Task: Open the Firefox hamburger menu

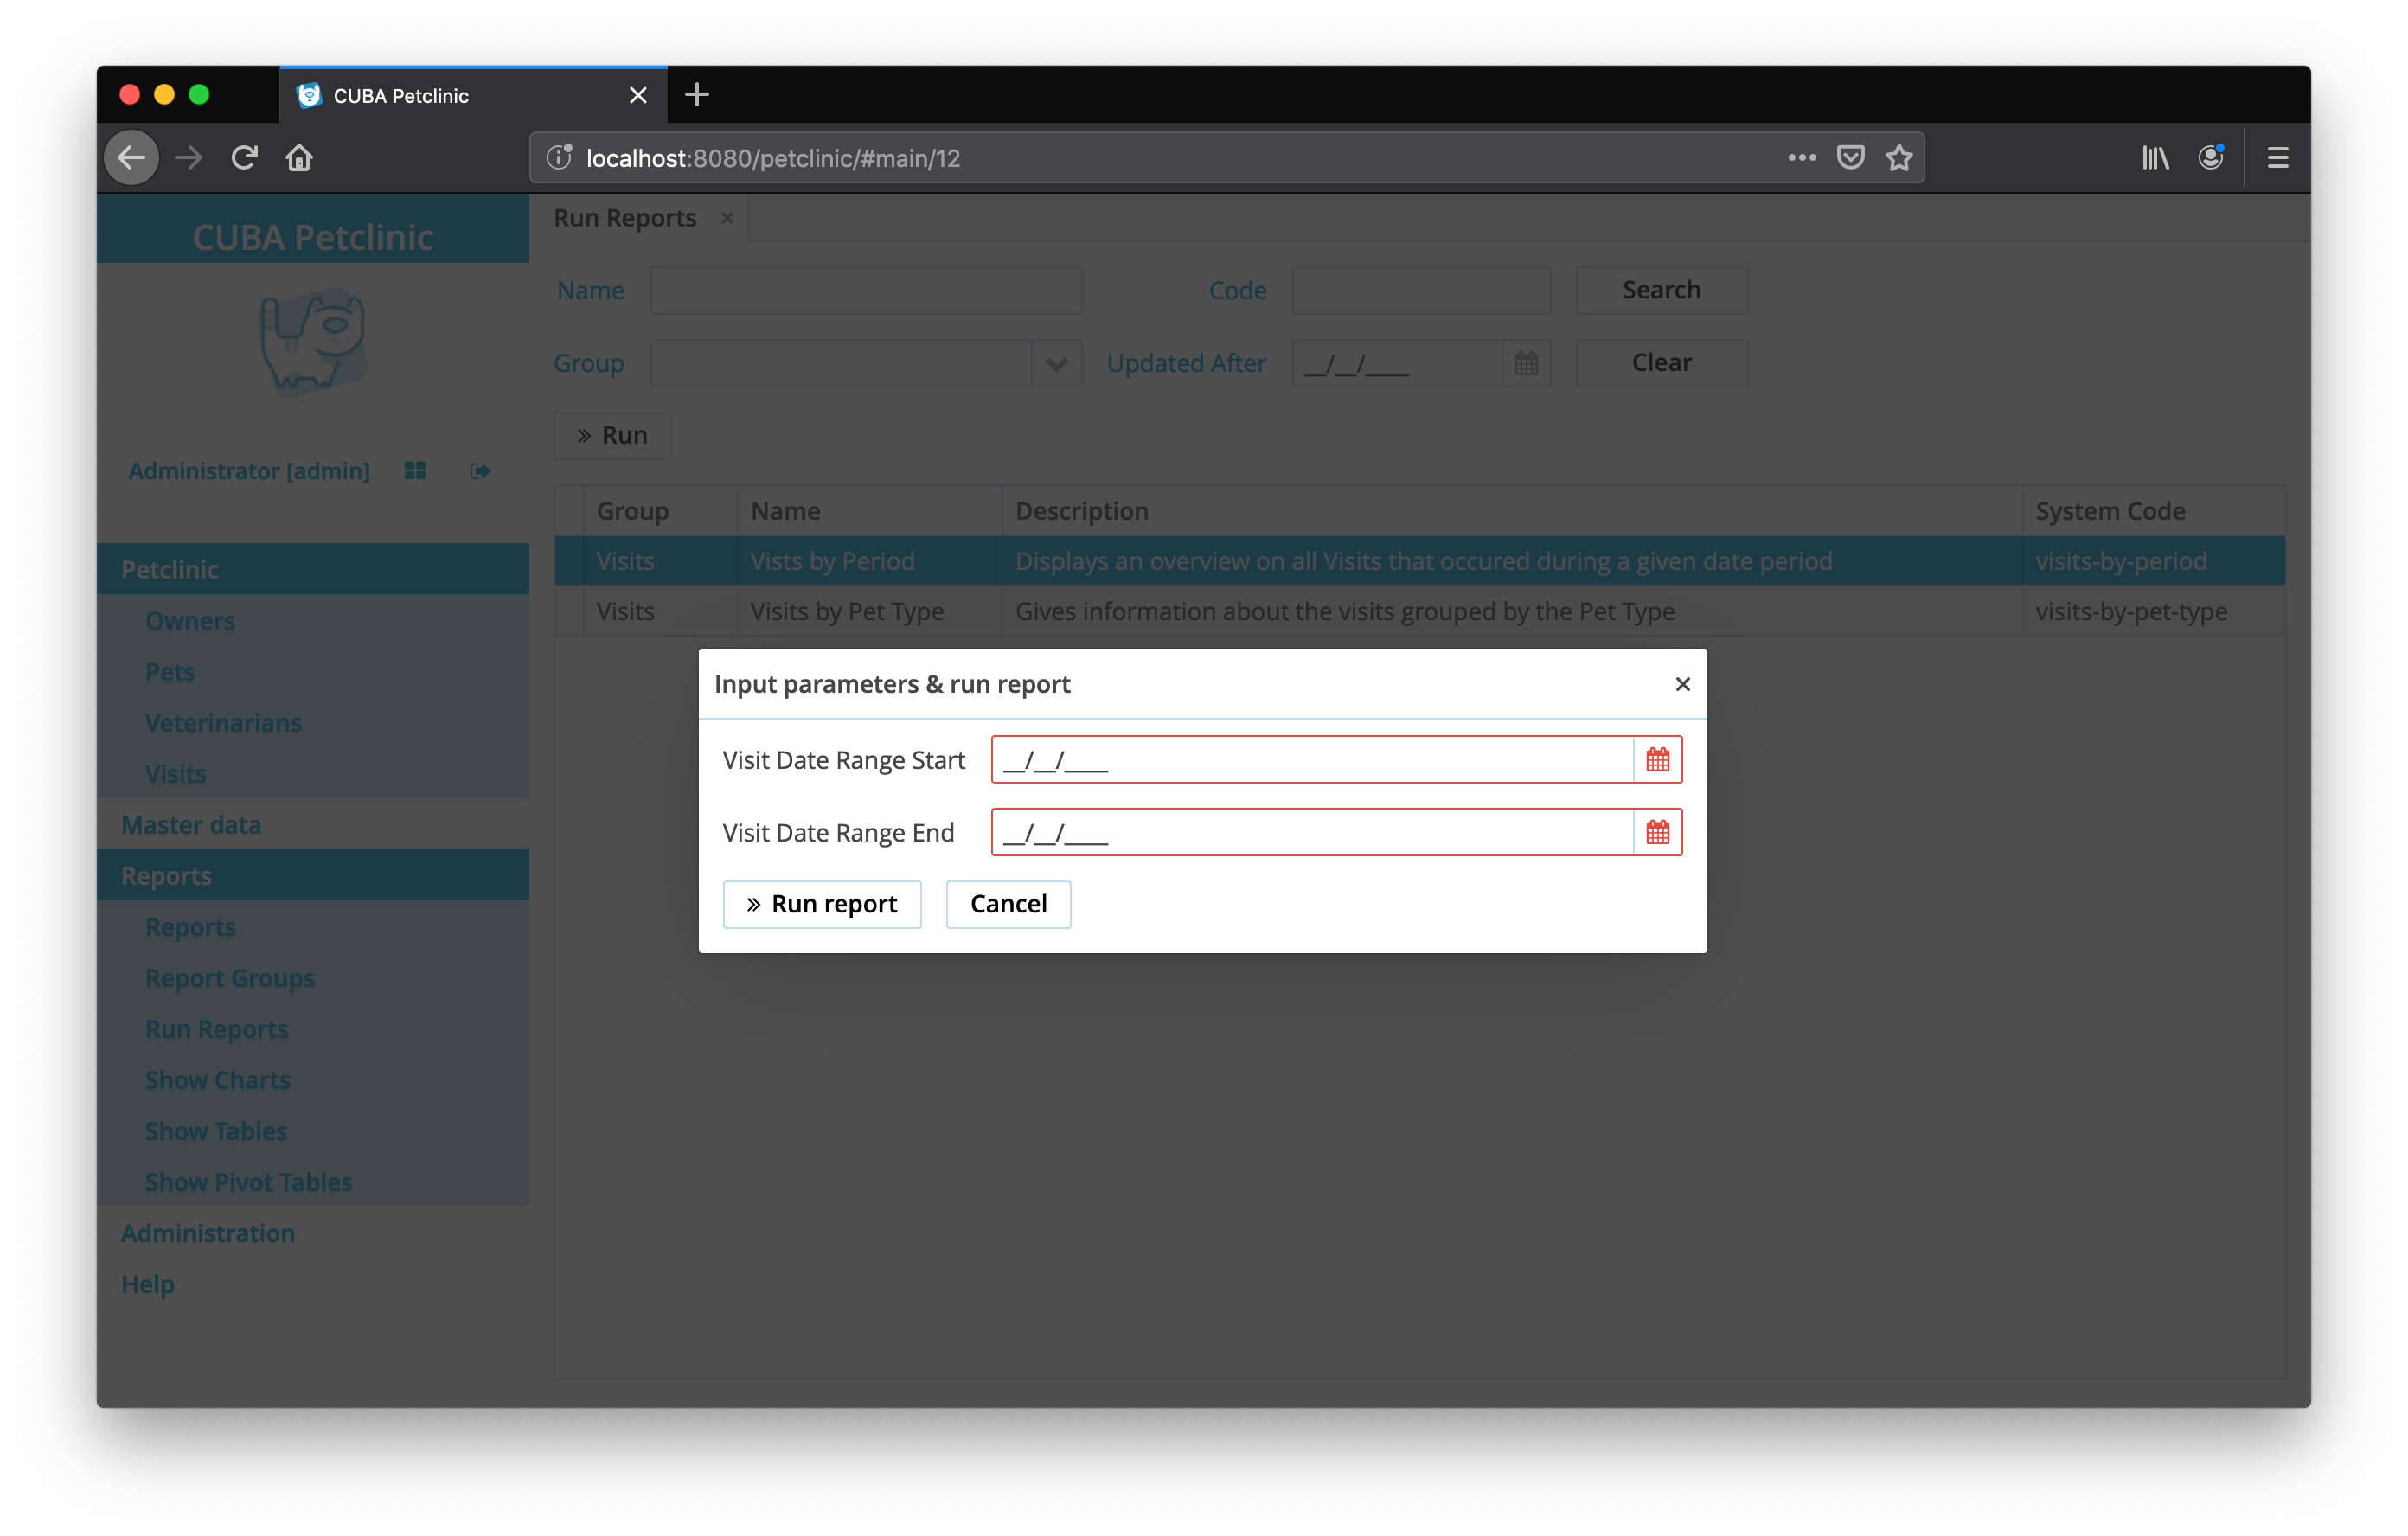Action: click(x=2277, y=158)
